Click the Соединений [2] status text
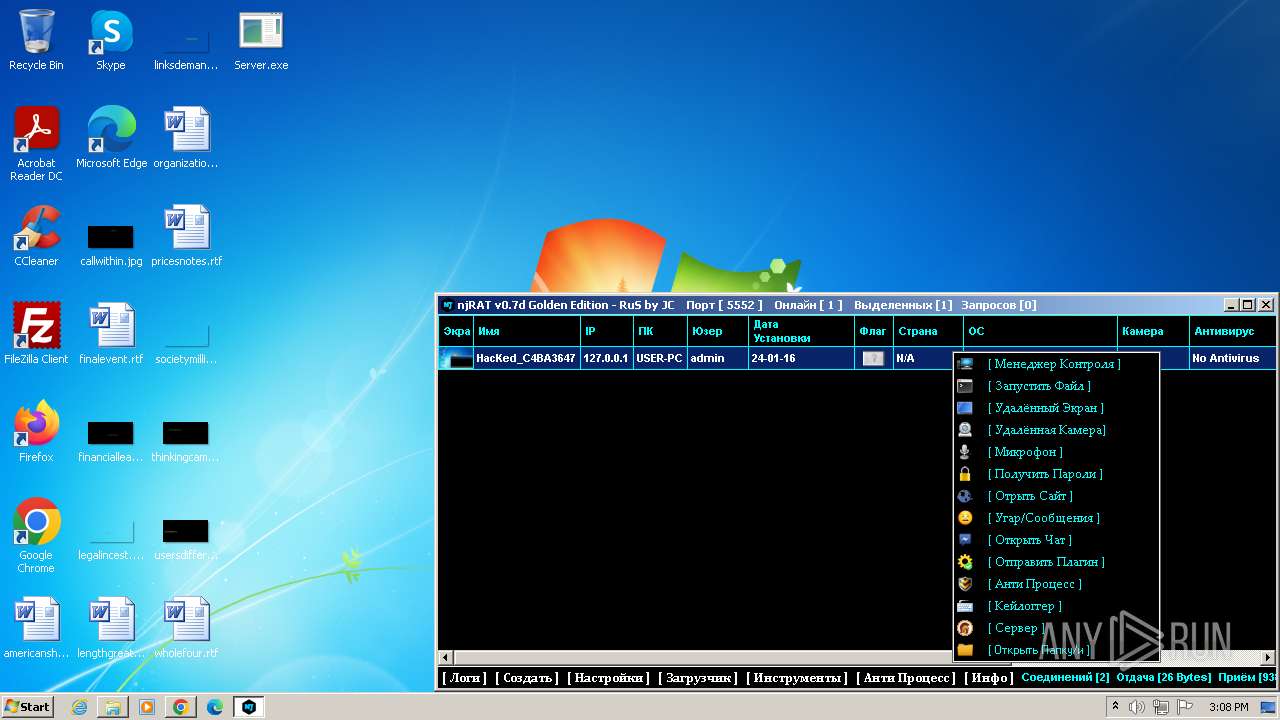This screenshot has height=720, width=1280. (x=1065, y=678)
